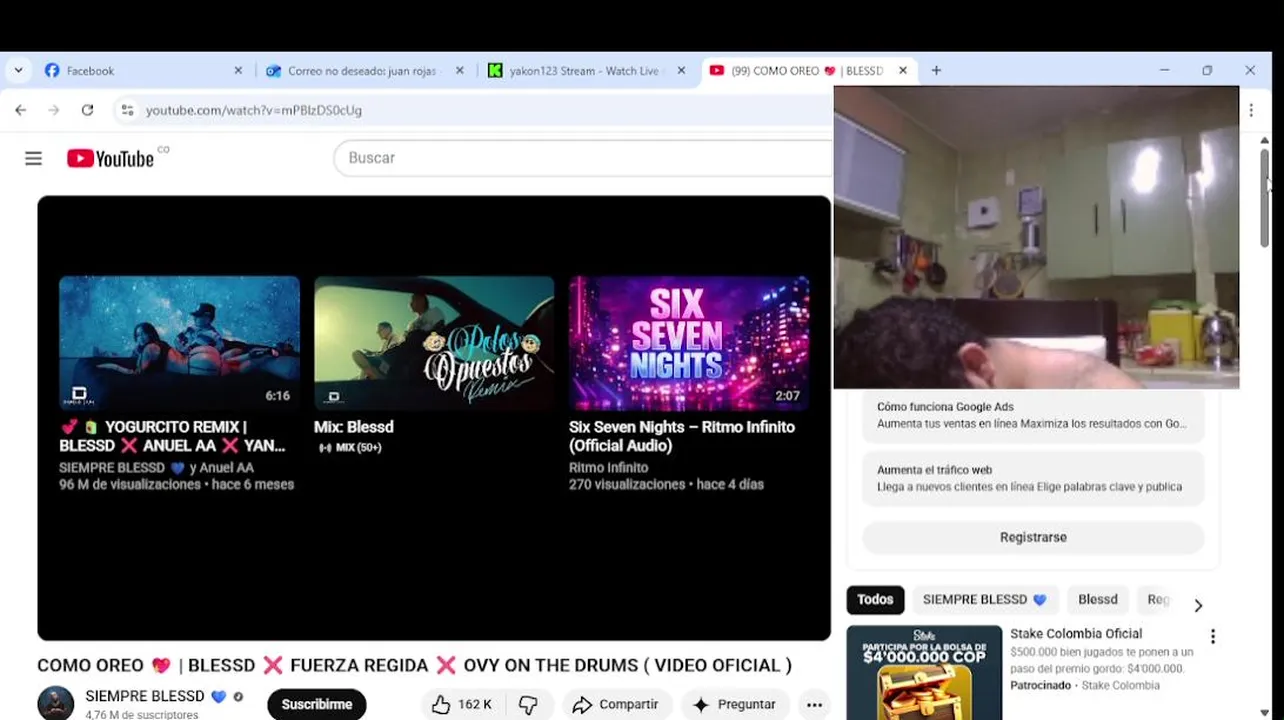Viewport: 1284px width, 720px height.
Task: Open YOGURCITO REMIX title link
Action: click(172, 436)
